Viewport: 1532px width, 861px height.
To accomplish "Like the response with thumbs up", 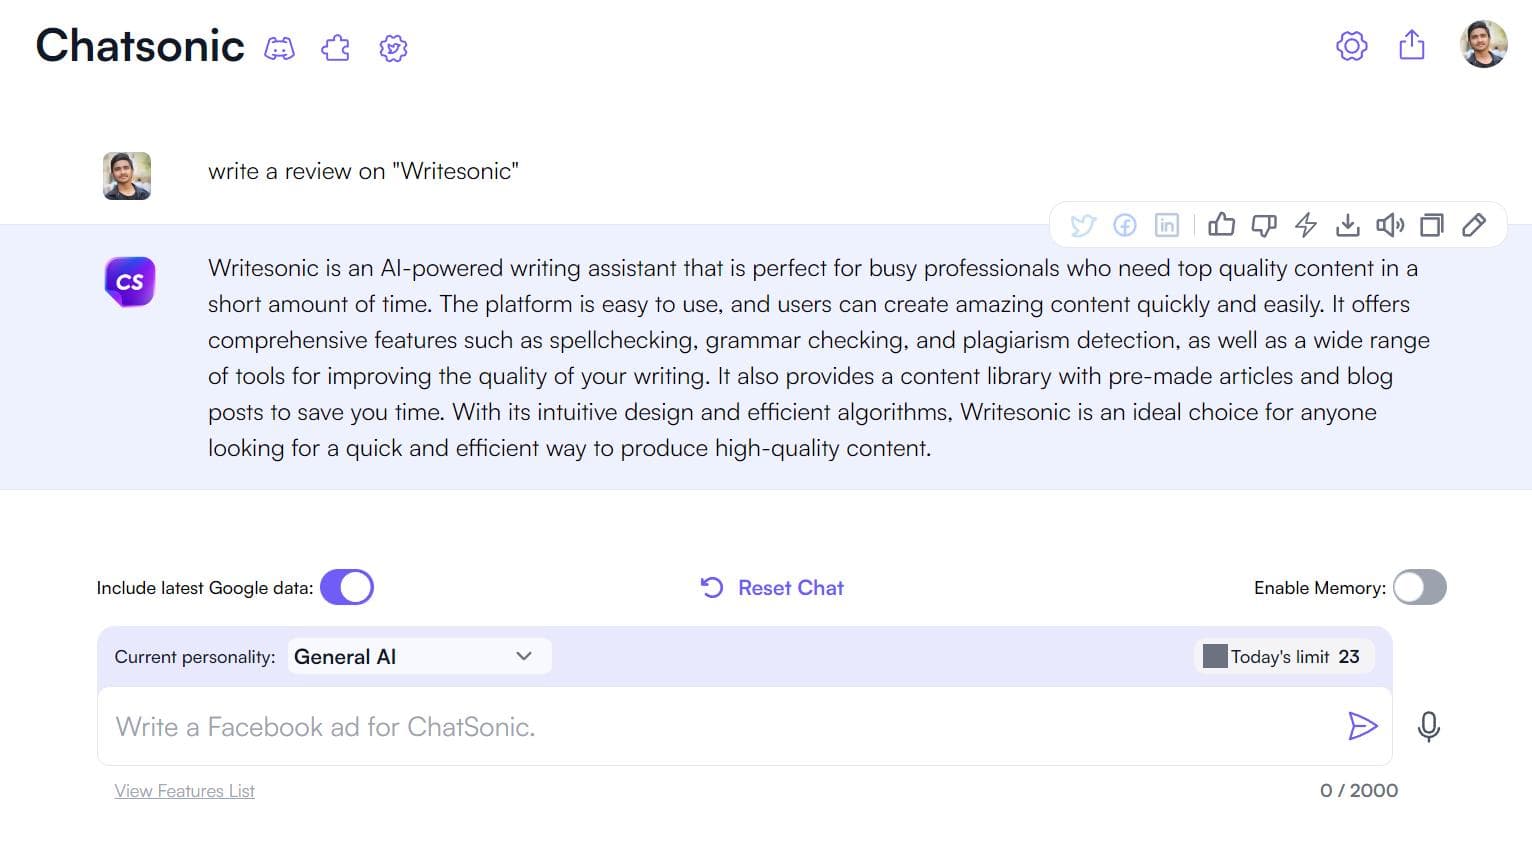I will 1221,225.
